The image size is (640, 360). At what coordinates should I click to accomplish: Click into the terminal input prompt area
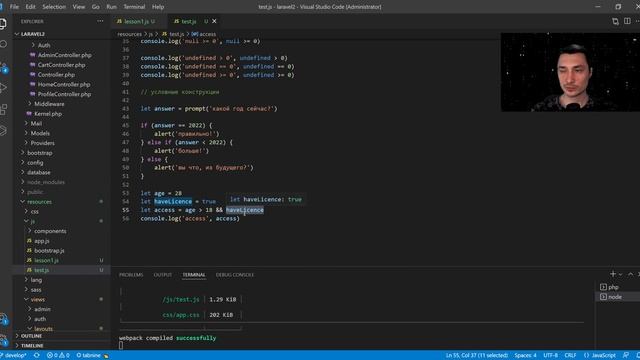121,345
